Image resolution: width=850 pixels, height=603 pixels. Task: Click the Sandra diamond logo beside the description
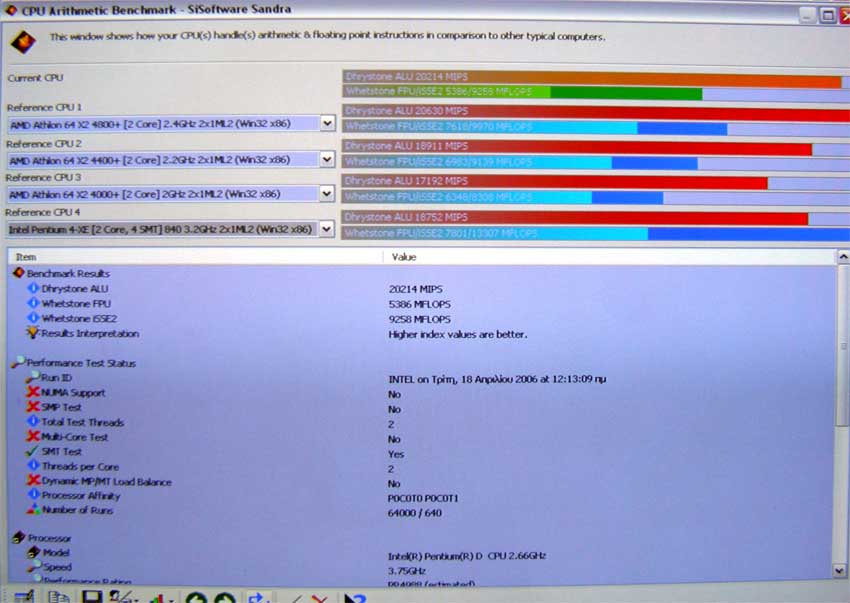23,42
